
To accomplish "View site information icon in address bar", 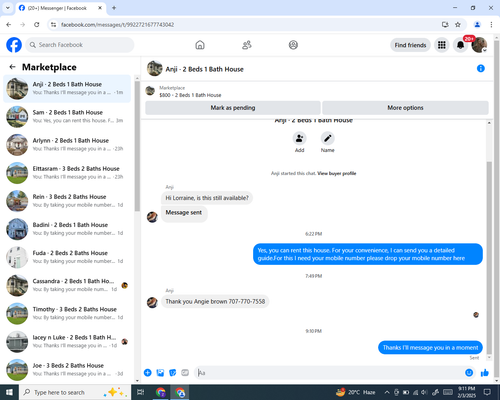I will click(x=53, y=25).
